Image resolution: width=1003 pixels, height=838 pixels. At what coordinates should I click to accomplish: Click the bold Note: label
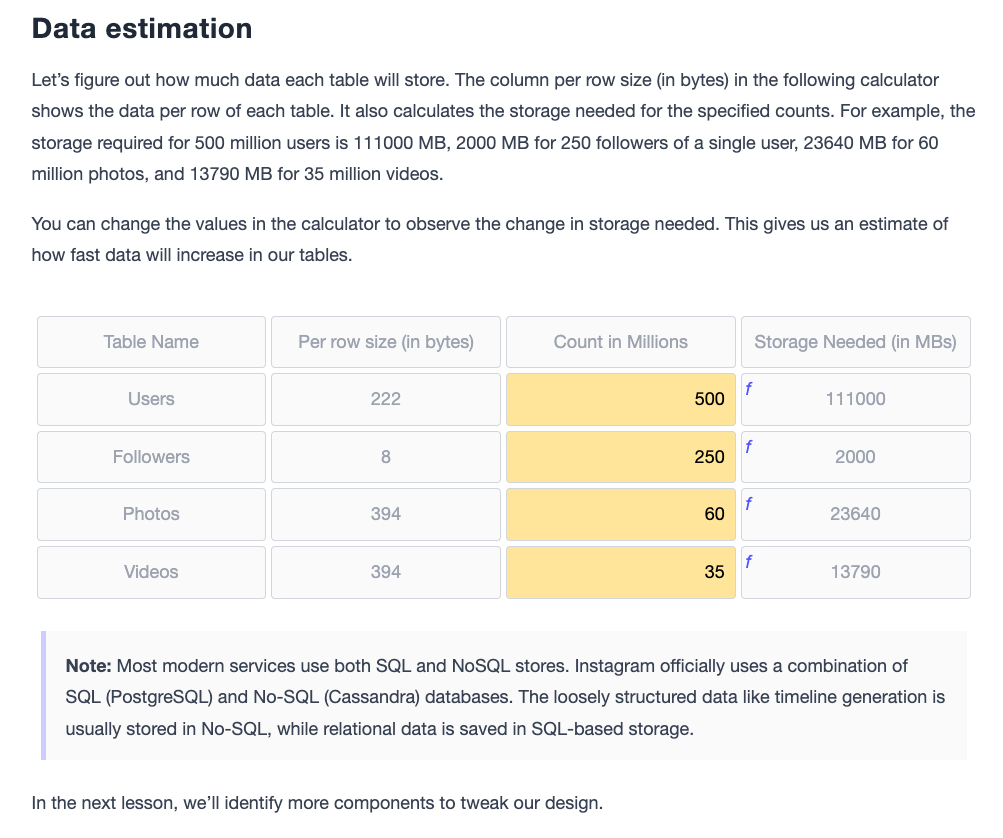[x=88, y=666]
